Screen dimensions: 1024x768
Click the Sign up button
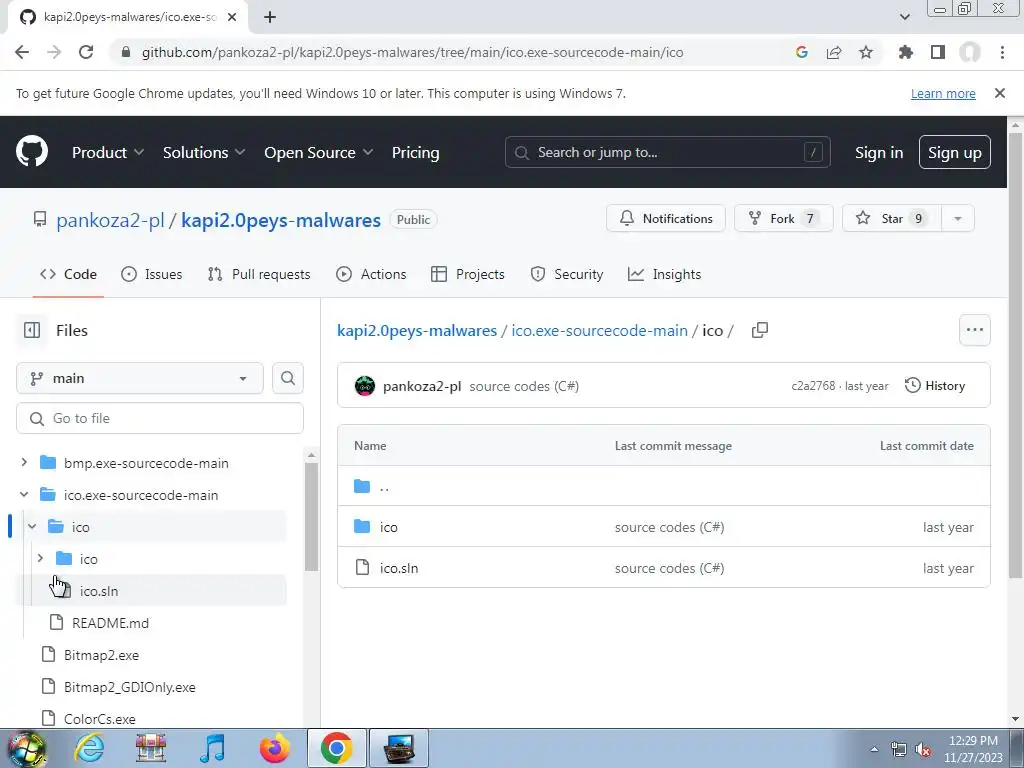click(x=955, y=152)
